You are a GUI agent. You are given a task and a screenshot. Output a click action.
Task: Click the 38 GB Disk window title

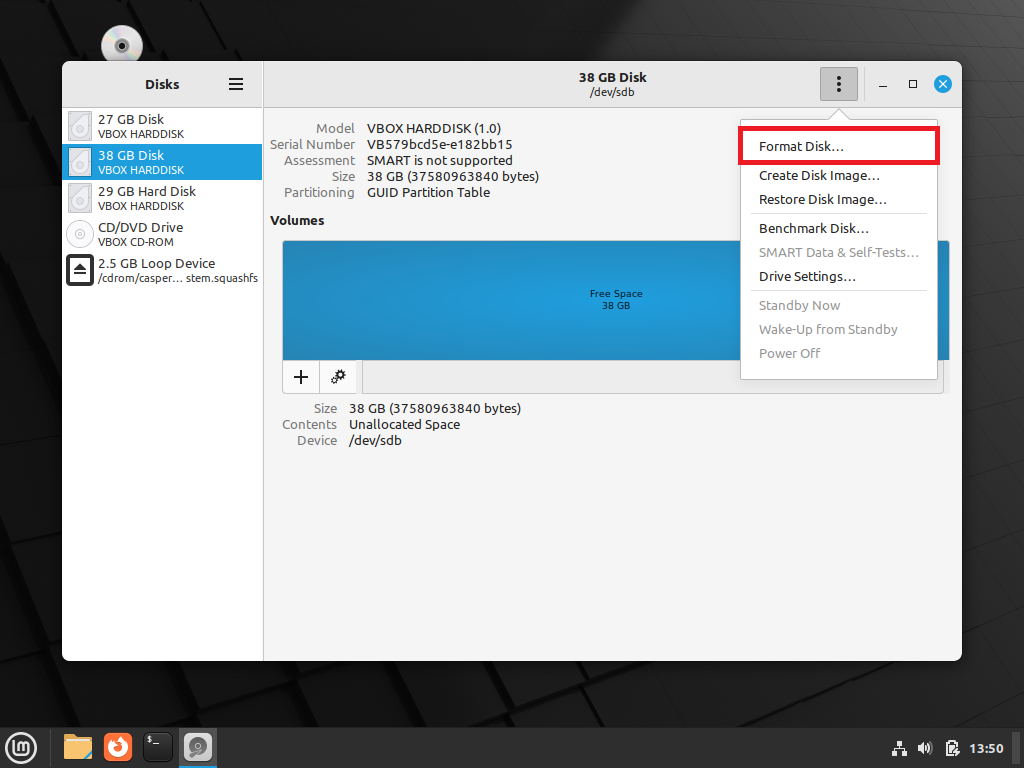[x=613, y=78]
